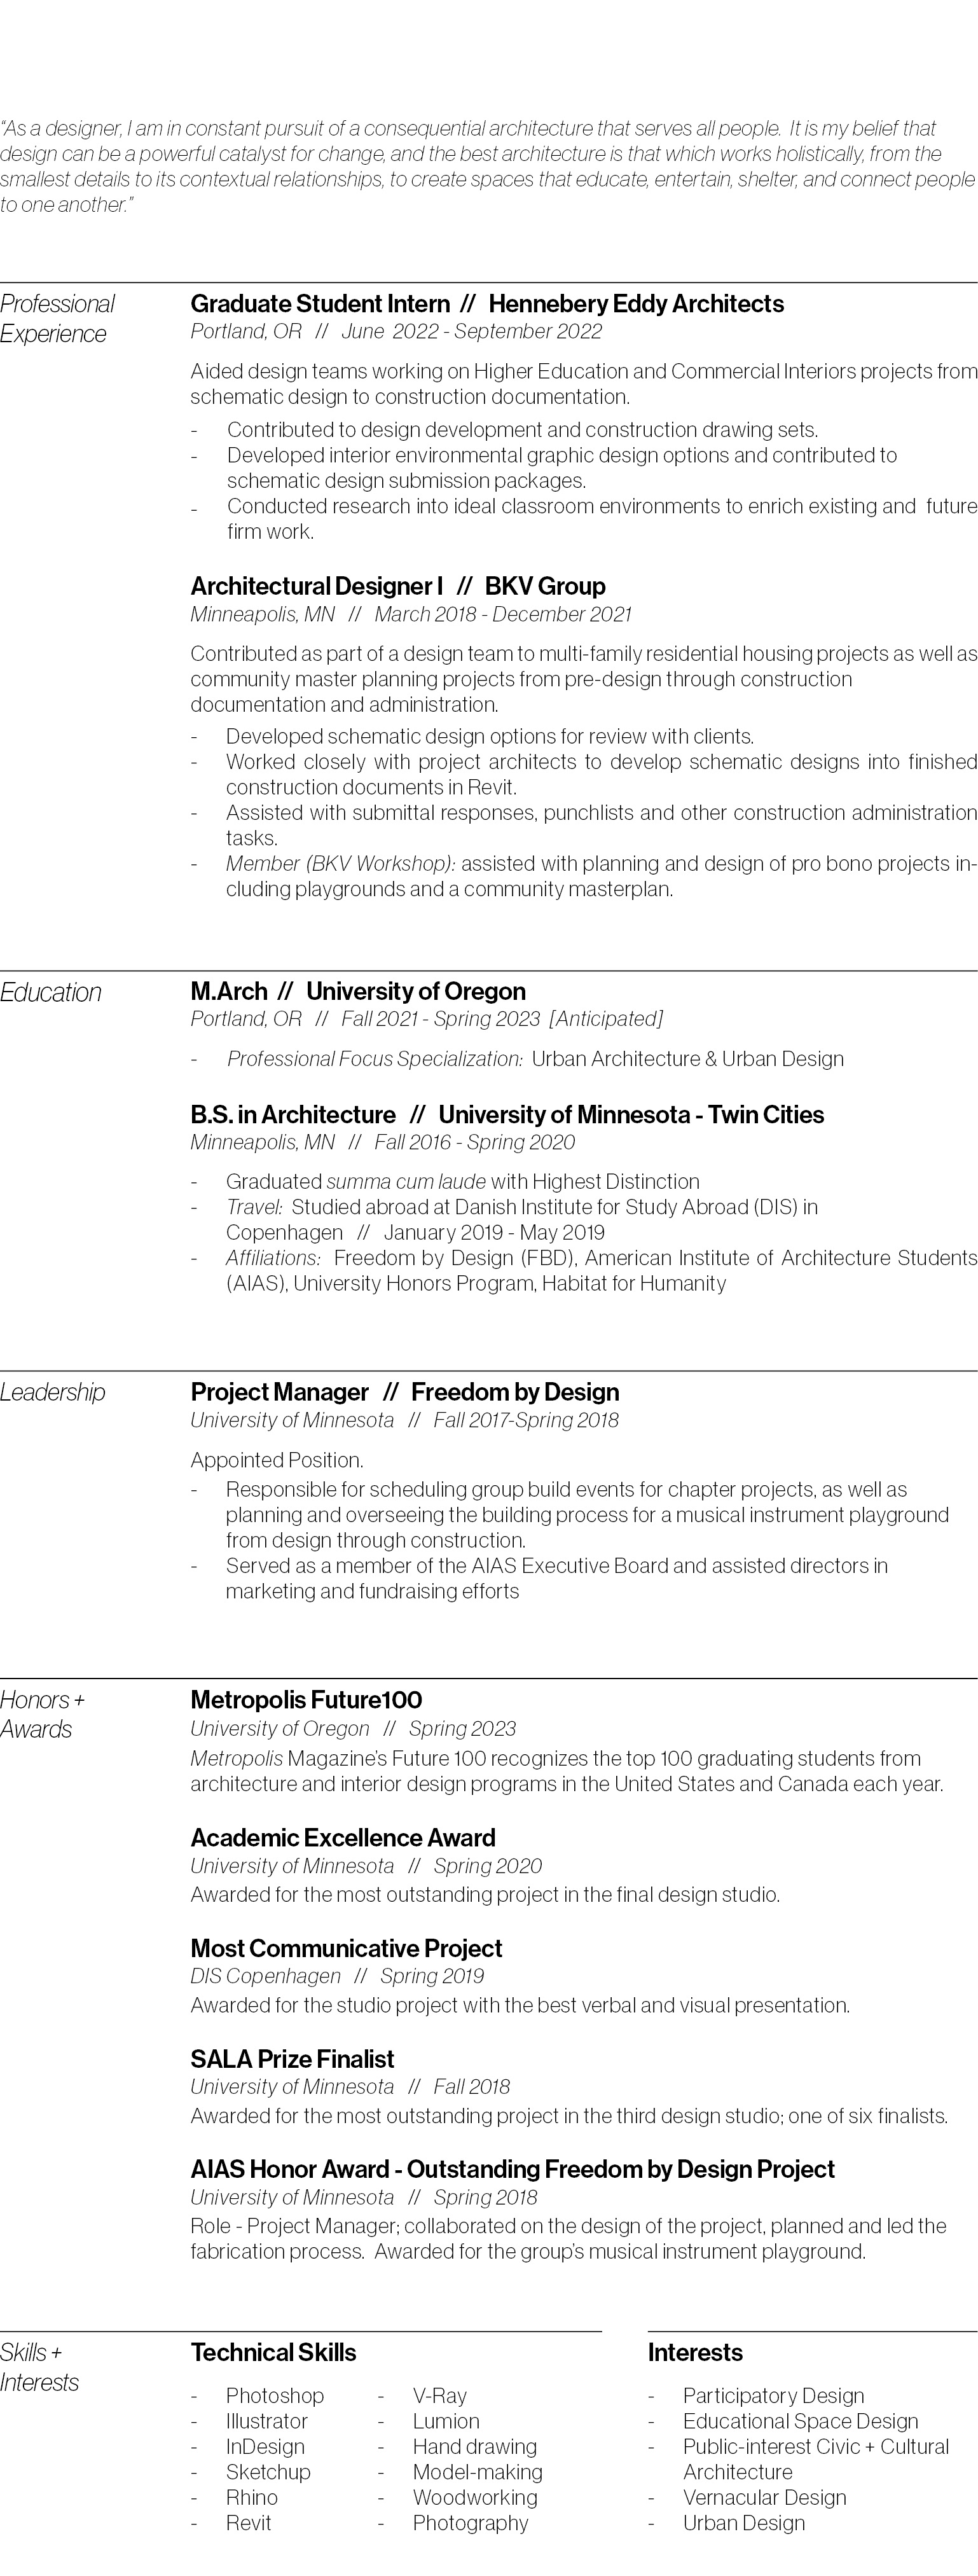This screenshot has height=2576, width=978.
Task: Click the Metropolis Future100 award title
Action: pyautogui.click(x=306, y=1700)
